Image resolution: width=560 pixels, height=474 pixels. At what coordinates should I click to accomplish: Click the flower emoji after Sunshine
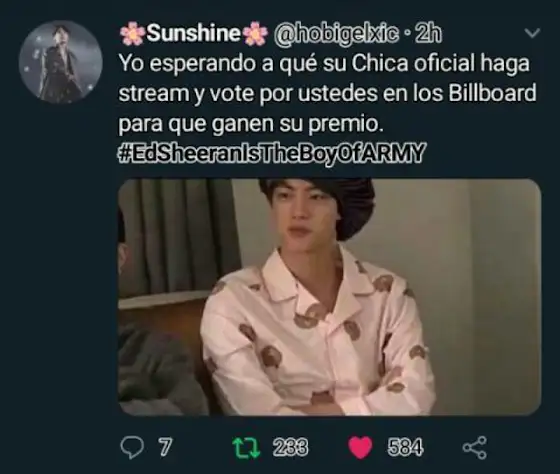point(255,33)
